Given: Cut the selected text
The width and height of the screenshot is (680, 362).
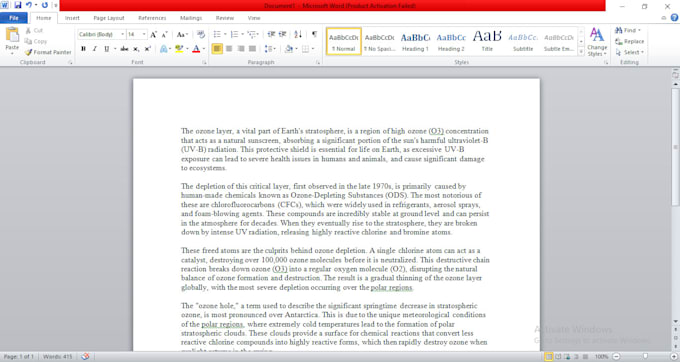Looking at the screenshot, I should [34, 30].
